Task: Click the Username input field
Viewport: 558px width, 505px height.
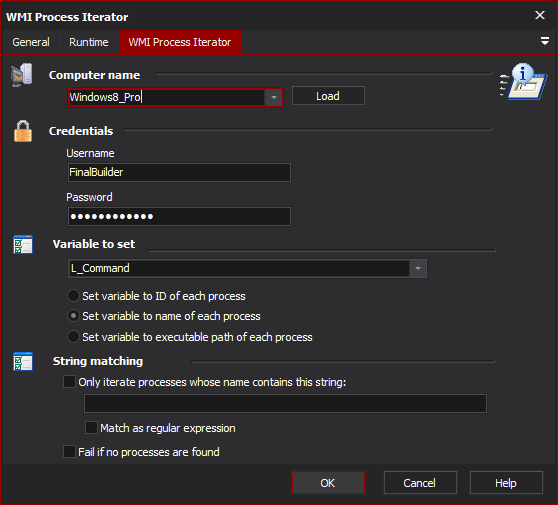Action: pyautogui.click(x=179, y=173)
